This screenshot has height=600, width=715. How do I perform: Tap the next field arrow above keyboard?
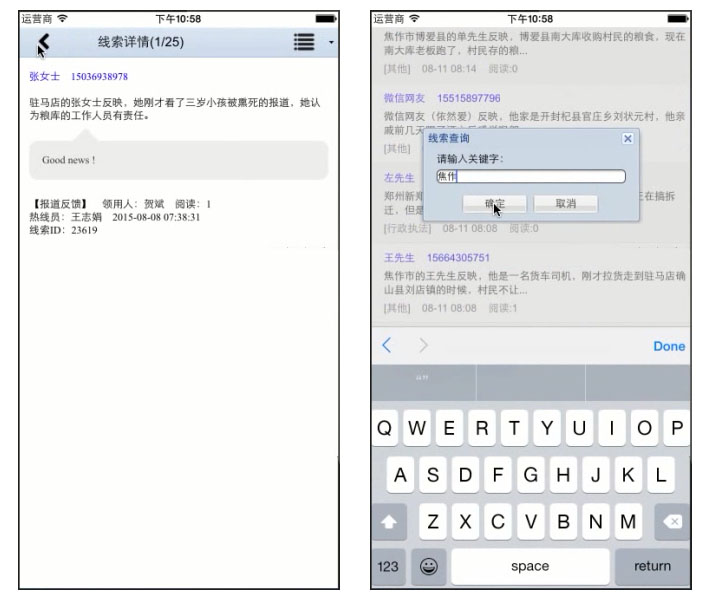(x=423, y=346)
